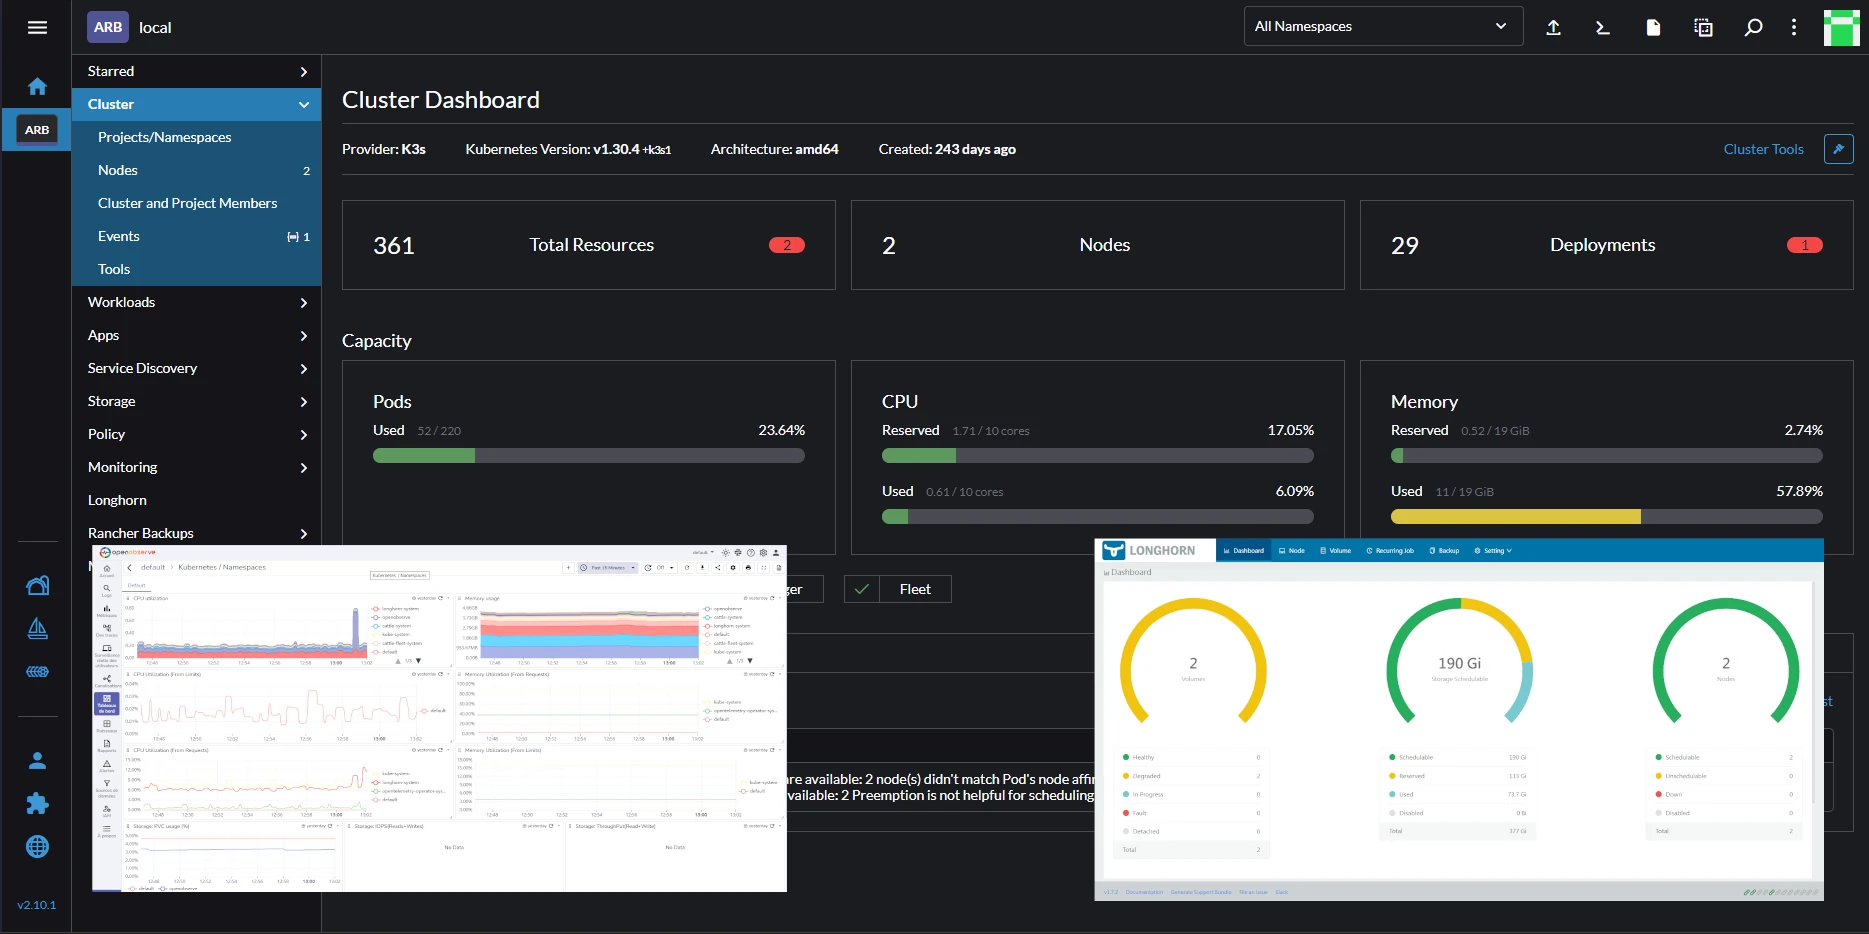The image size is (1869, 934).
Task: Switch to Longhorn Volume tab
Action: pos(1336,550)
